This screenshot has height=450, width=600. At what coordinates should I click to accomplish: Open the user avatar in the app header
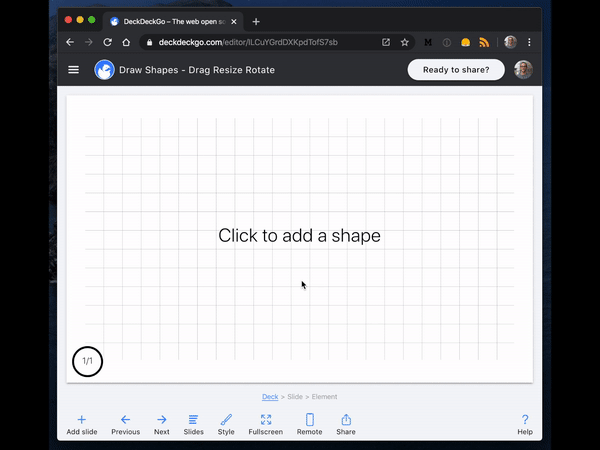point(523,70)
